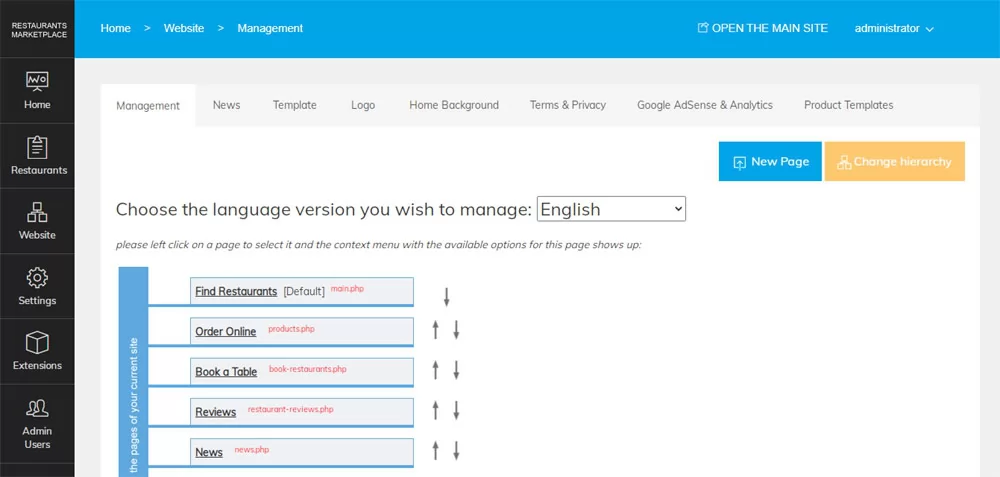Viewport: 1000px width, 477px height.
Task: Select the Order Online page
Action: [226, 332]
